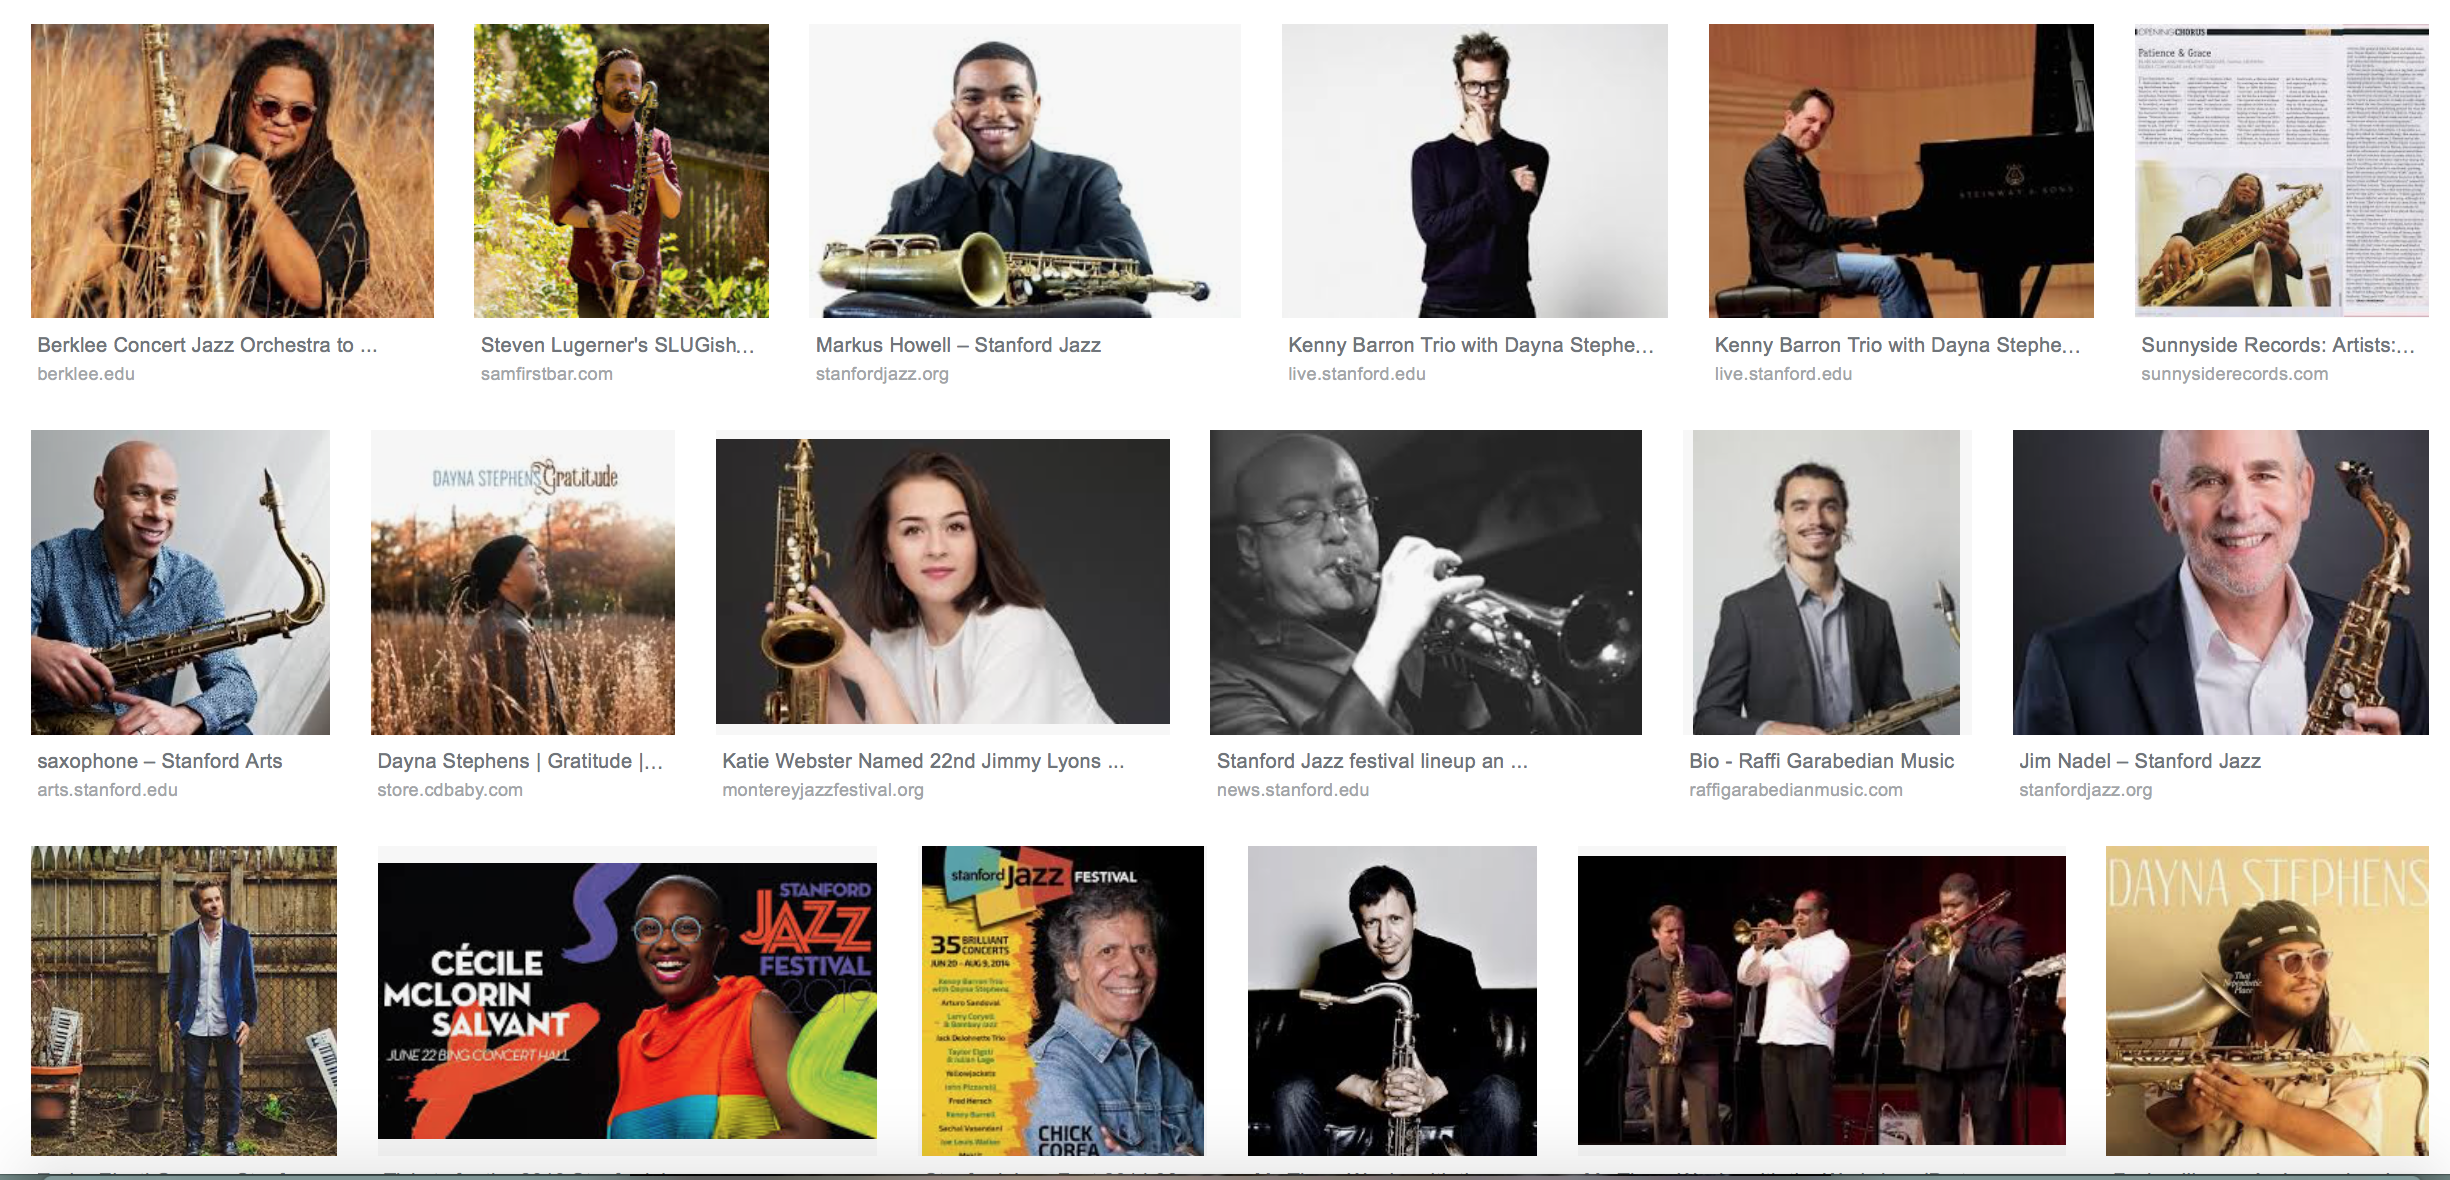Open black-and-white trumpet player image
This screenshot has width=2450, height=1180.
click(x=1426, y=582)
